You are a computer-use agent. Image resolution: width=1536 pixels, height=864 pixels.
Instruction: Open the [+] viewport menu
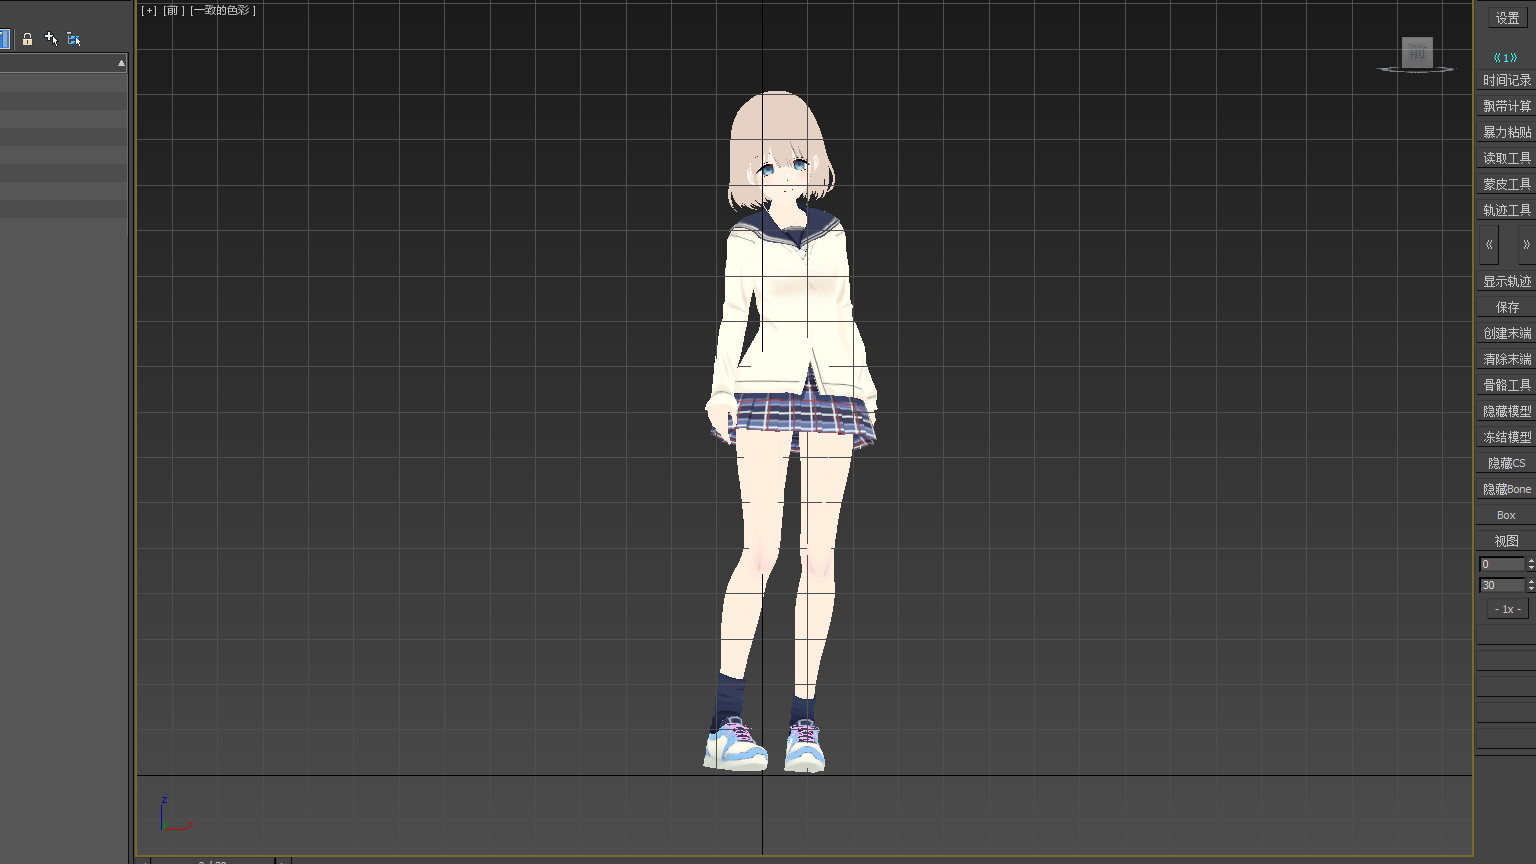click(x=149, y=10)
